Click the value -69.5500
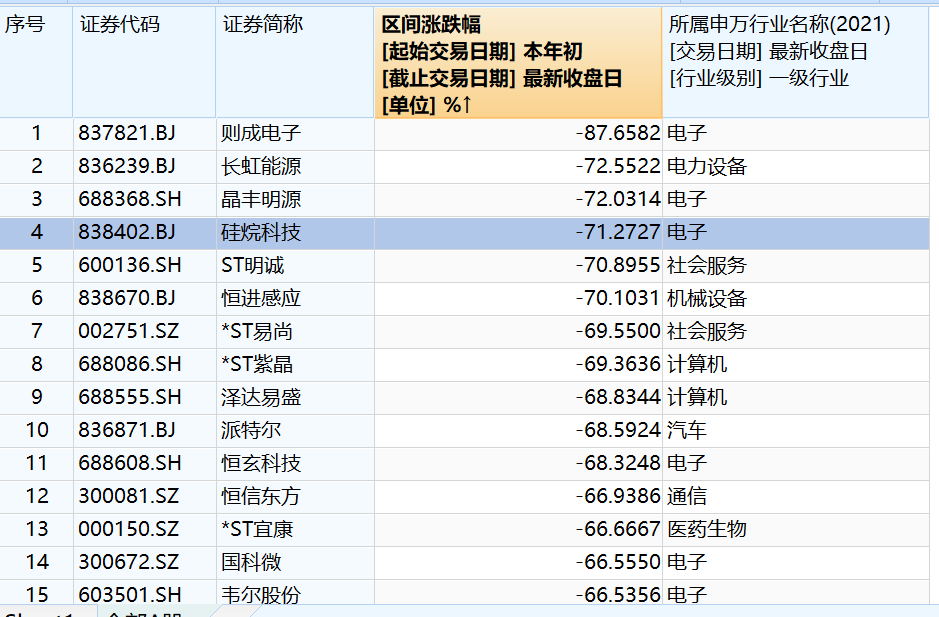This screenshot has height=617, width=939. (x=618, y=331)
